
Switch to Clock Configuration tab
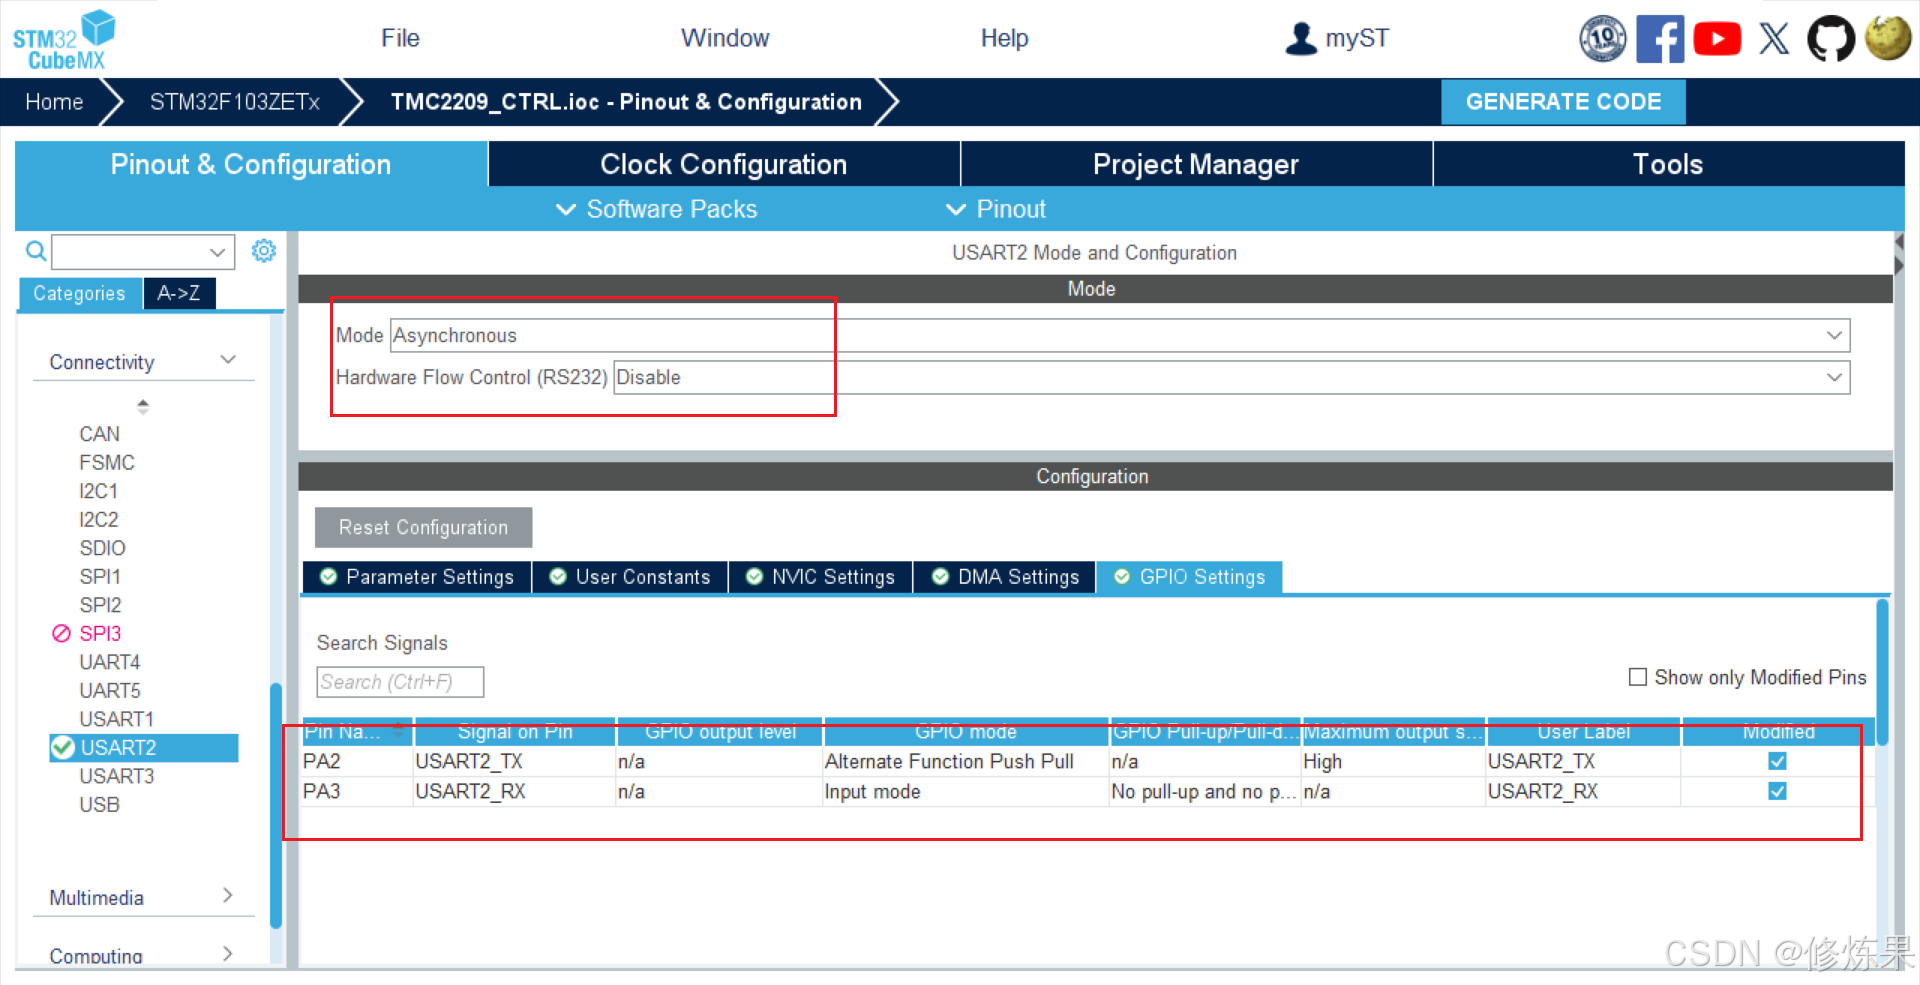(724, 164)
